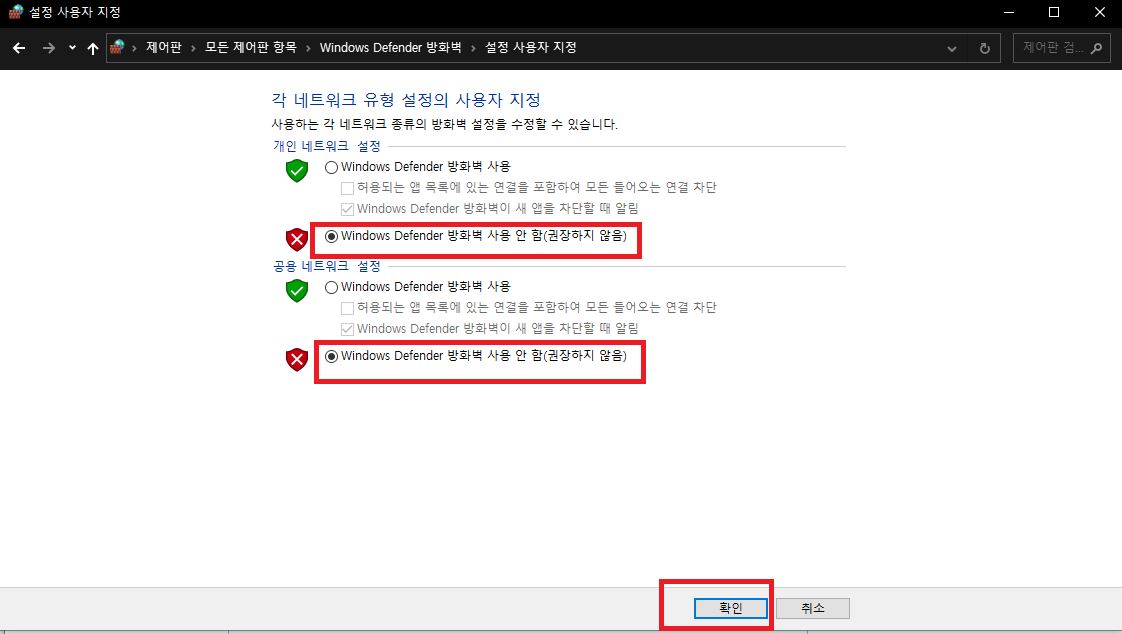Select the 설정 사용자 지정 breadcrumb

click(x=531, y=47)
